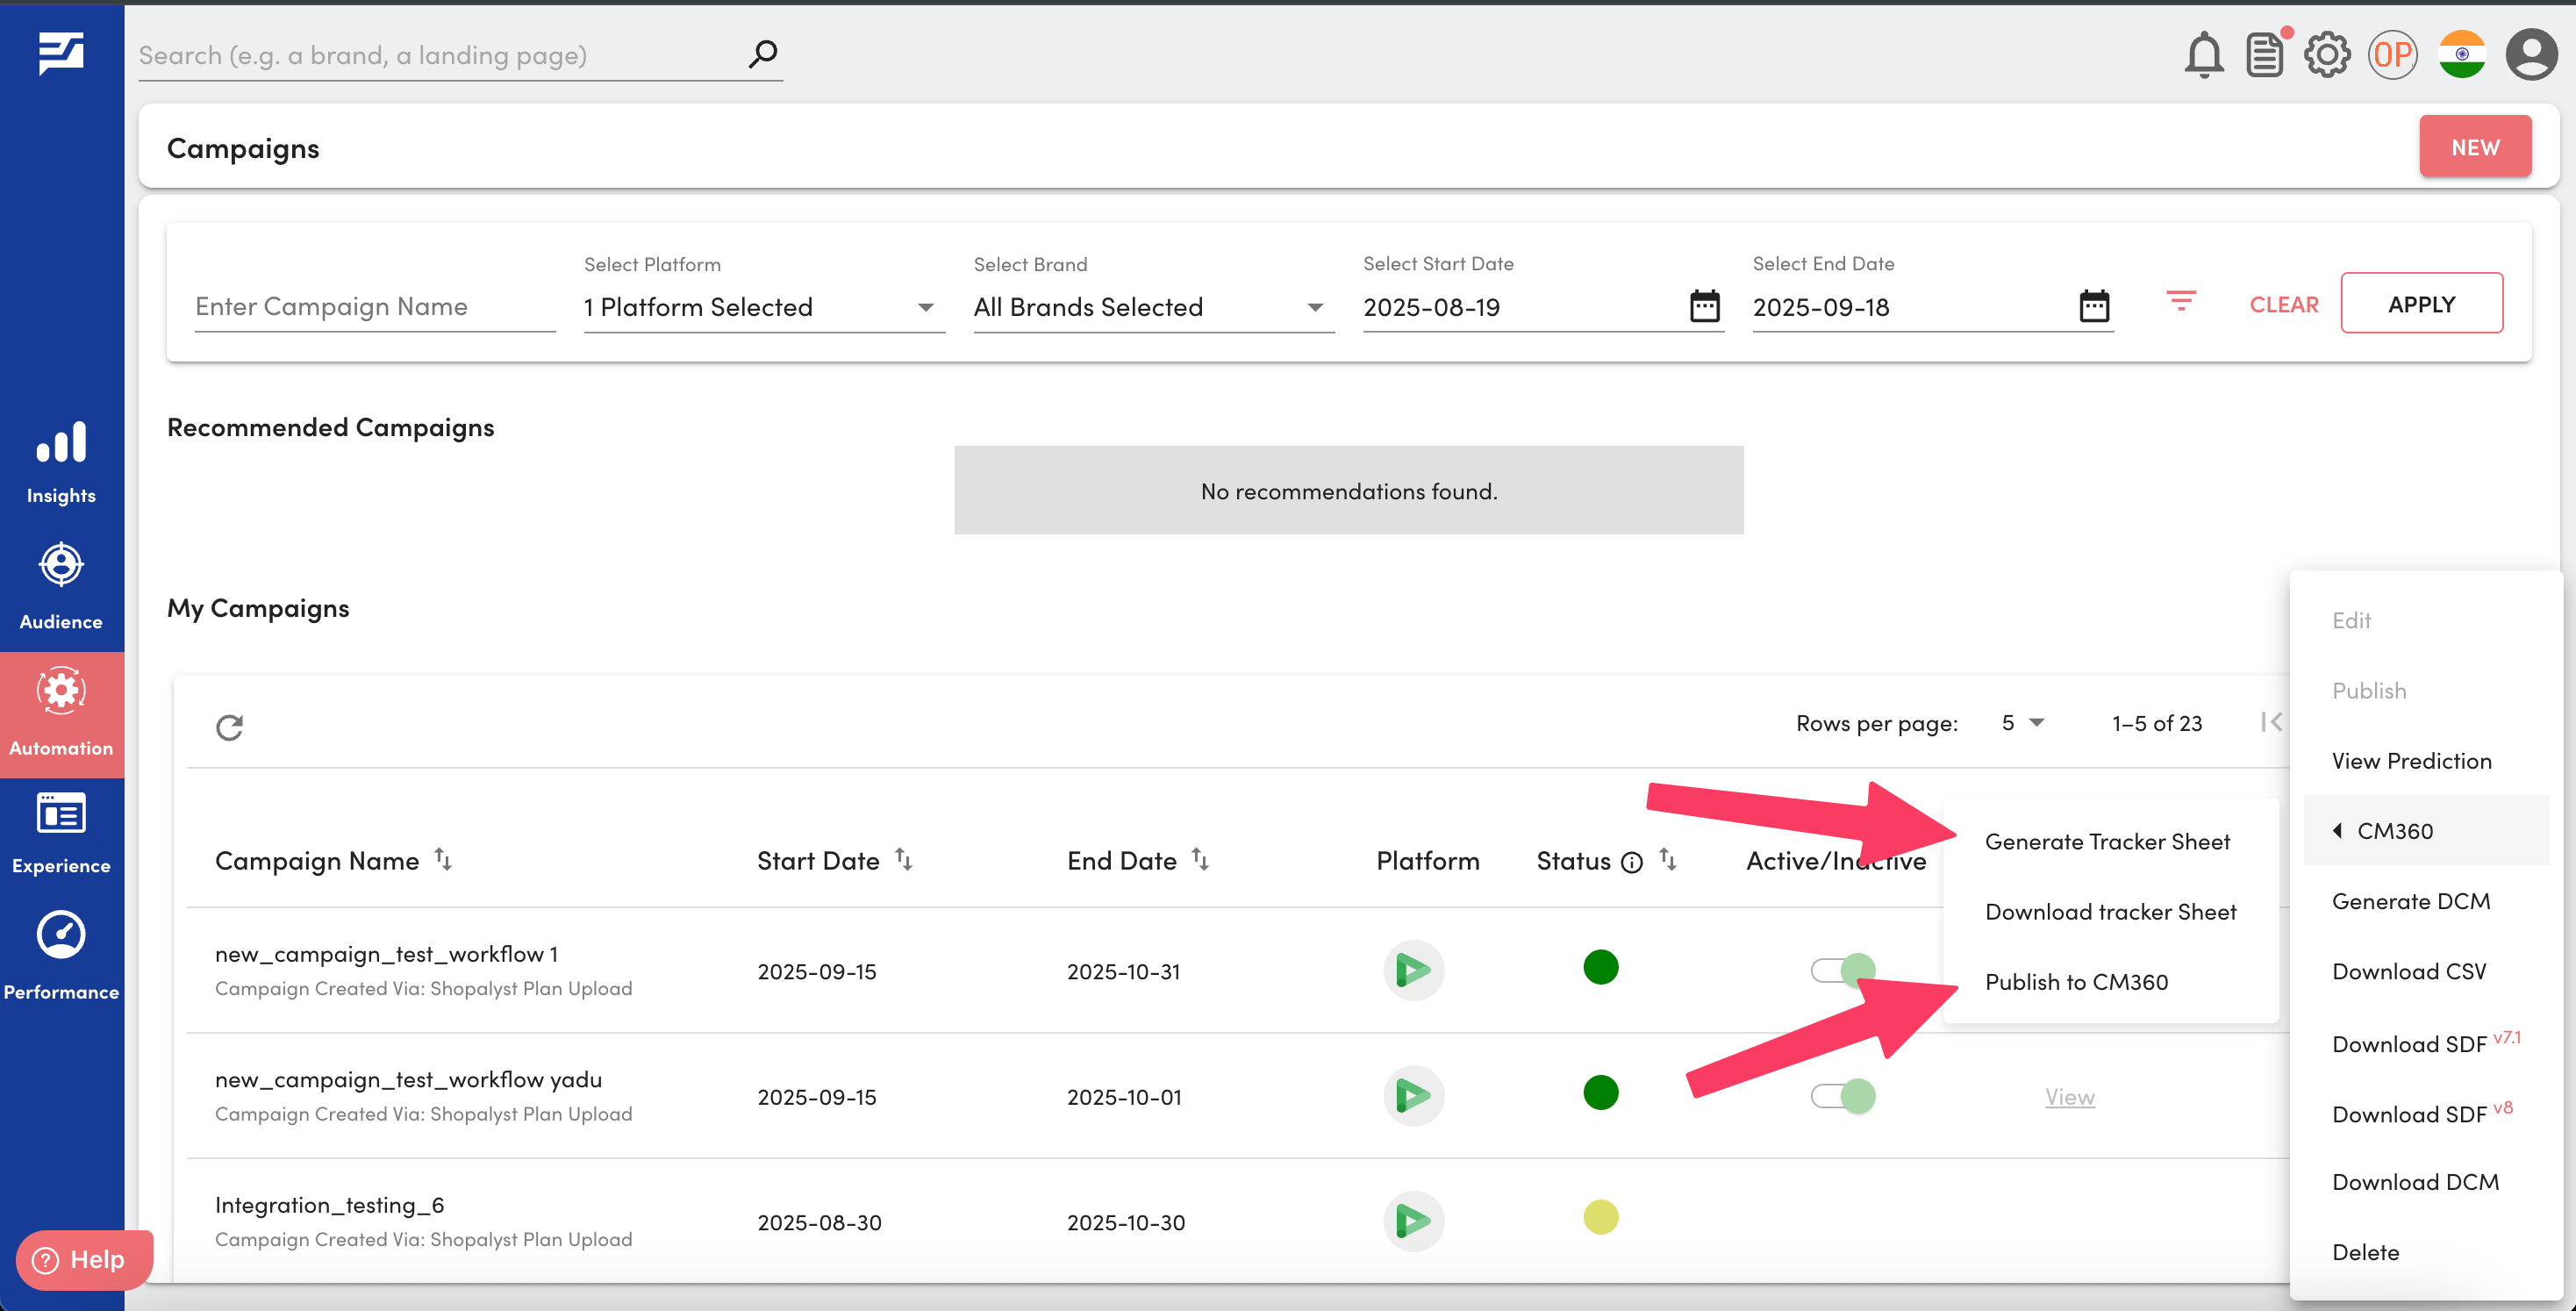Viewport: 2576px width, 1311px height.
Task: Open the notifications bell icon
Action: click(2203, 55)
